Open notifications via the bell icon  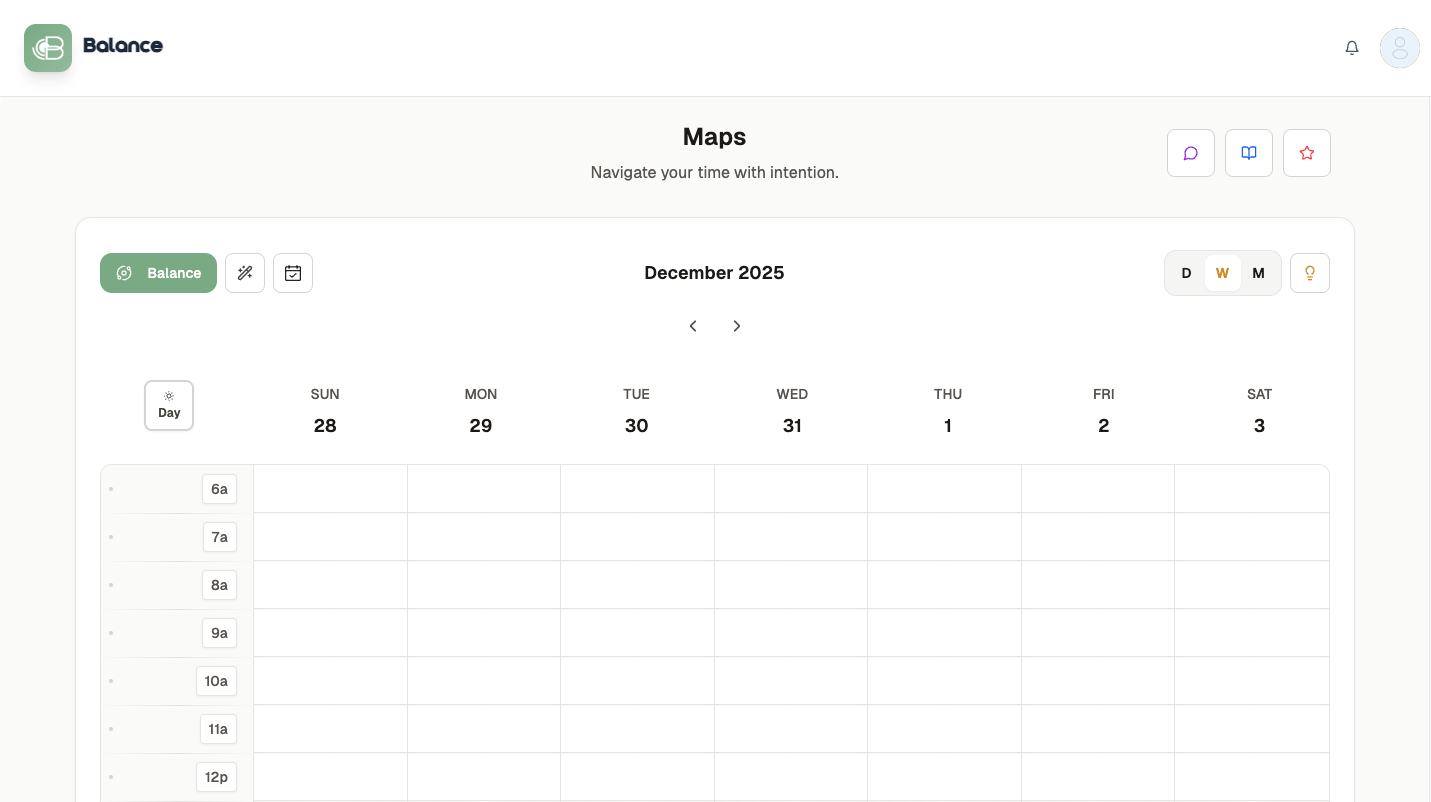click(1352, 47)
